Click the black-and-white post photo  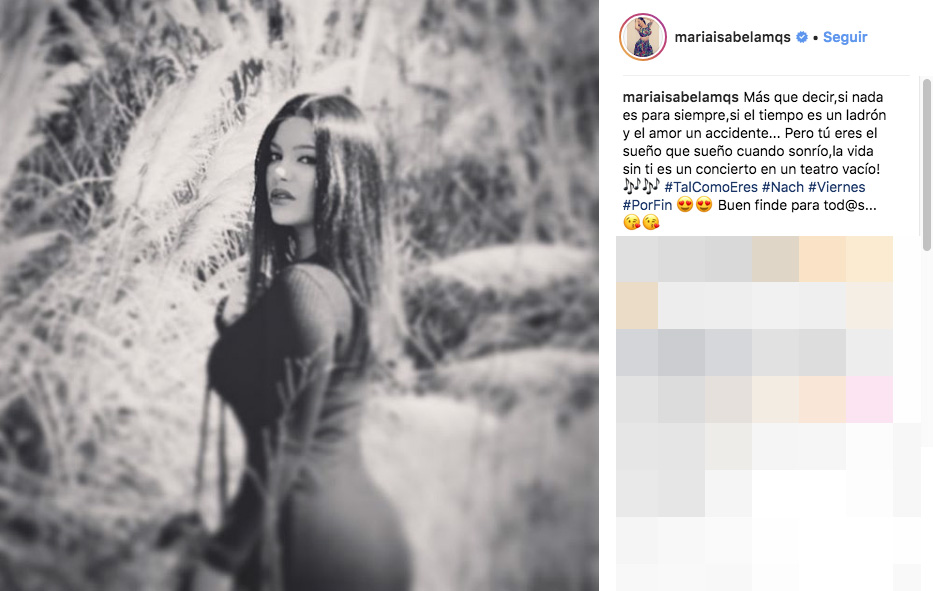click(x=299, y=295)
